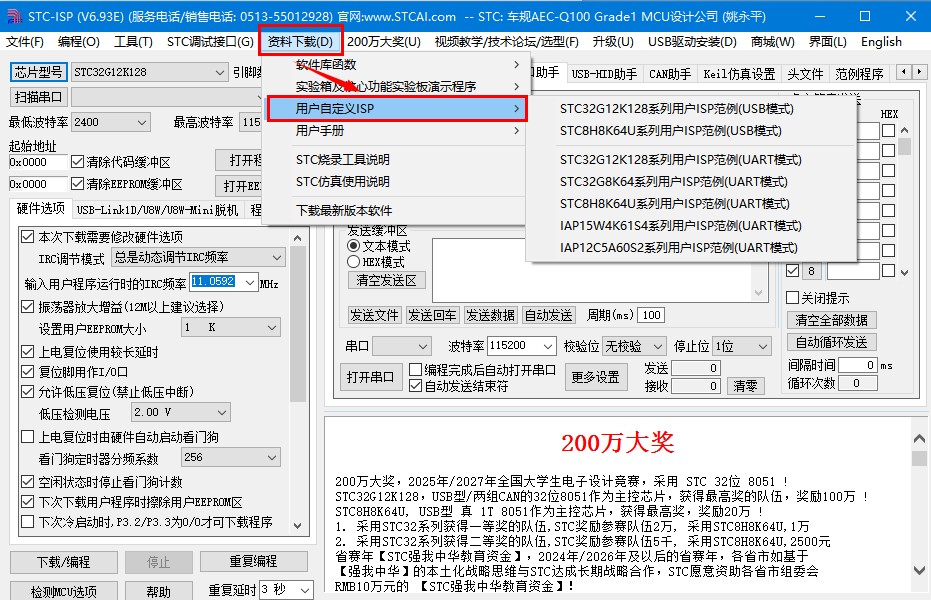
Task: Check the 关闭提示 checkbox
Action: (x=793, y=297)
